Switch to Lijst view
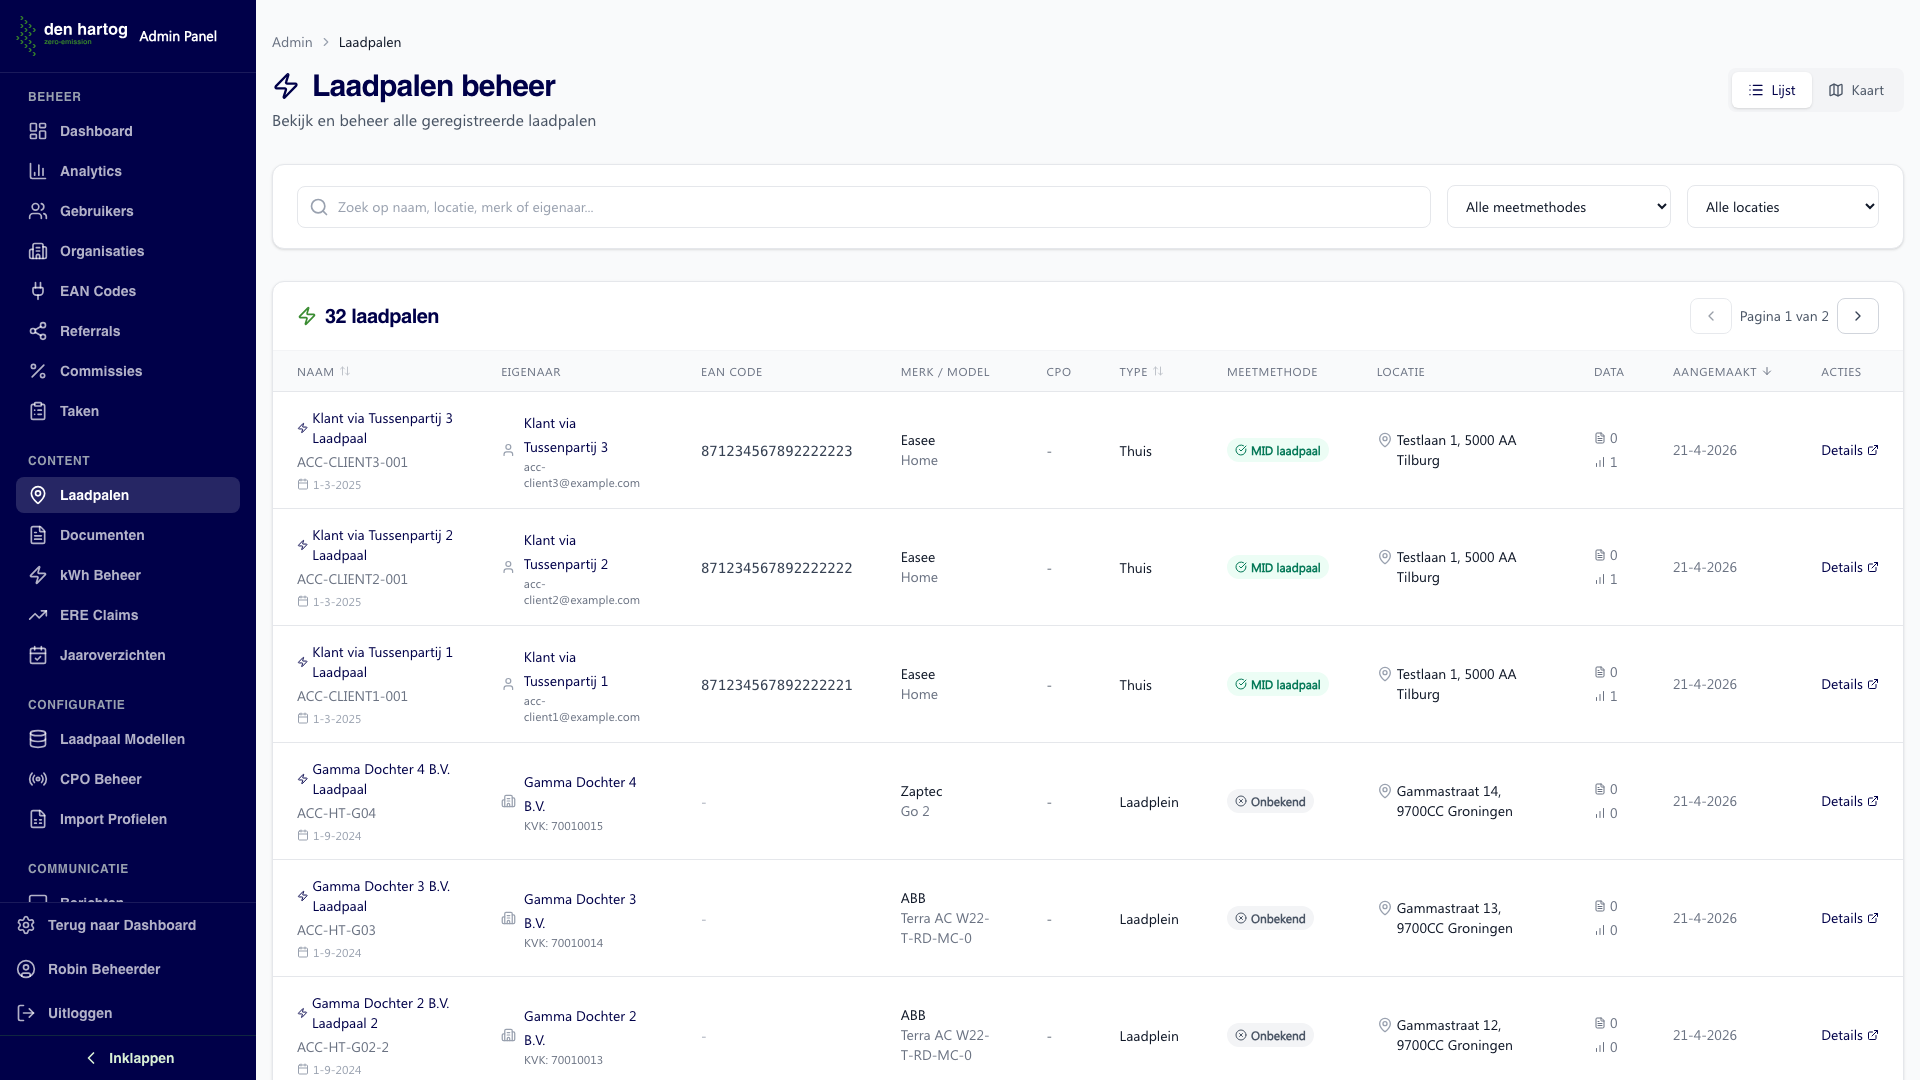The height and width of the screenshot is (1080, 1920). [x=1771, y=90]
